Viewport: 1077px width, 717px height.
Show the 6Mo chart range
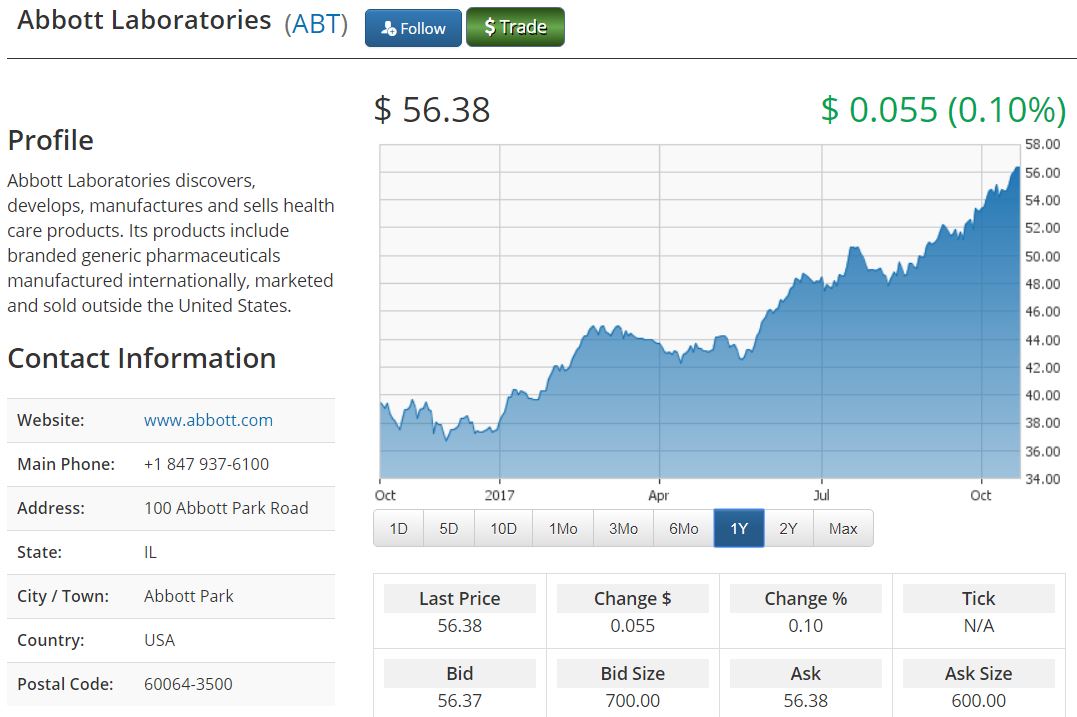tap(683, 529)
